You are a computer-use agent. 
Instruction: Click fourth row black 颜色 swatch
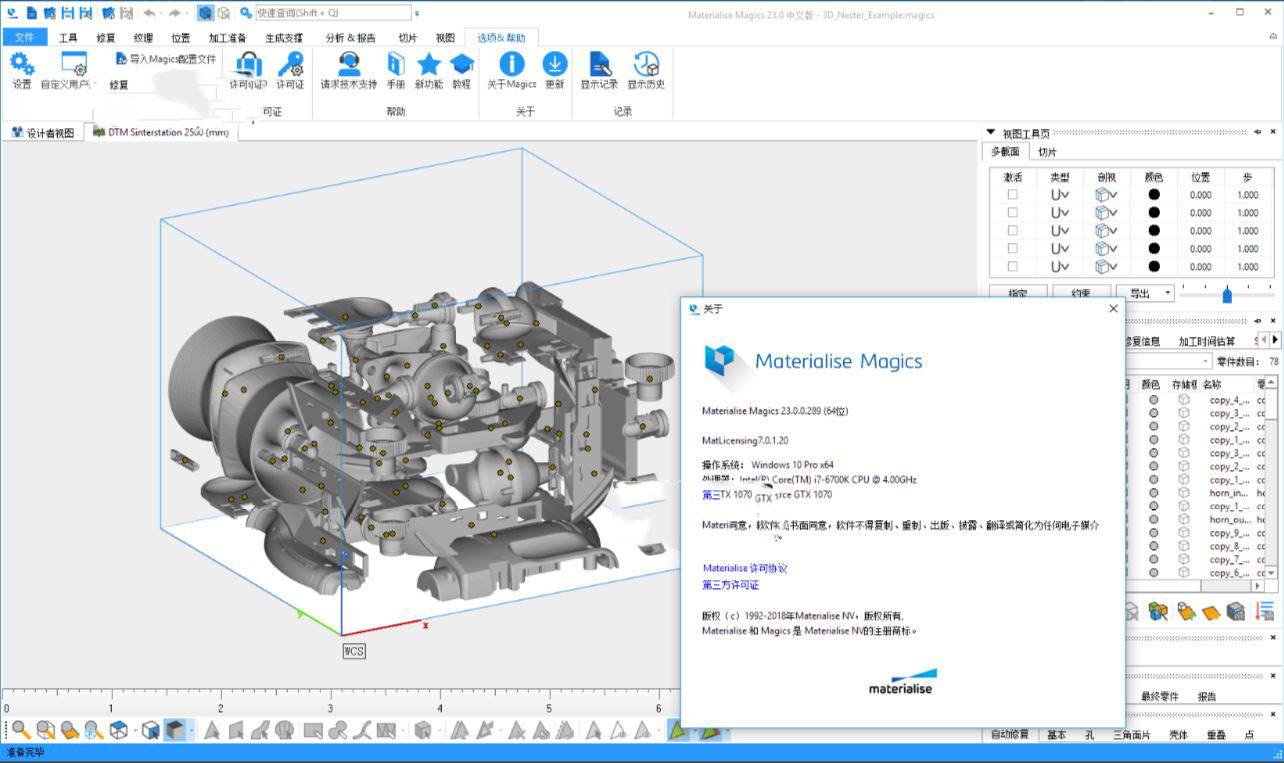click(x=1154, y=249)
